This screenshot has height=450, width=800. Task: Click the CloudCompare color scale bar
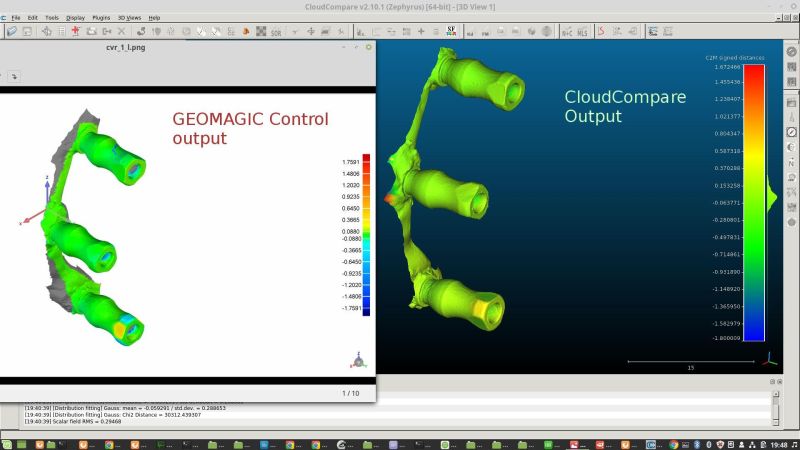coord(754,203)
